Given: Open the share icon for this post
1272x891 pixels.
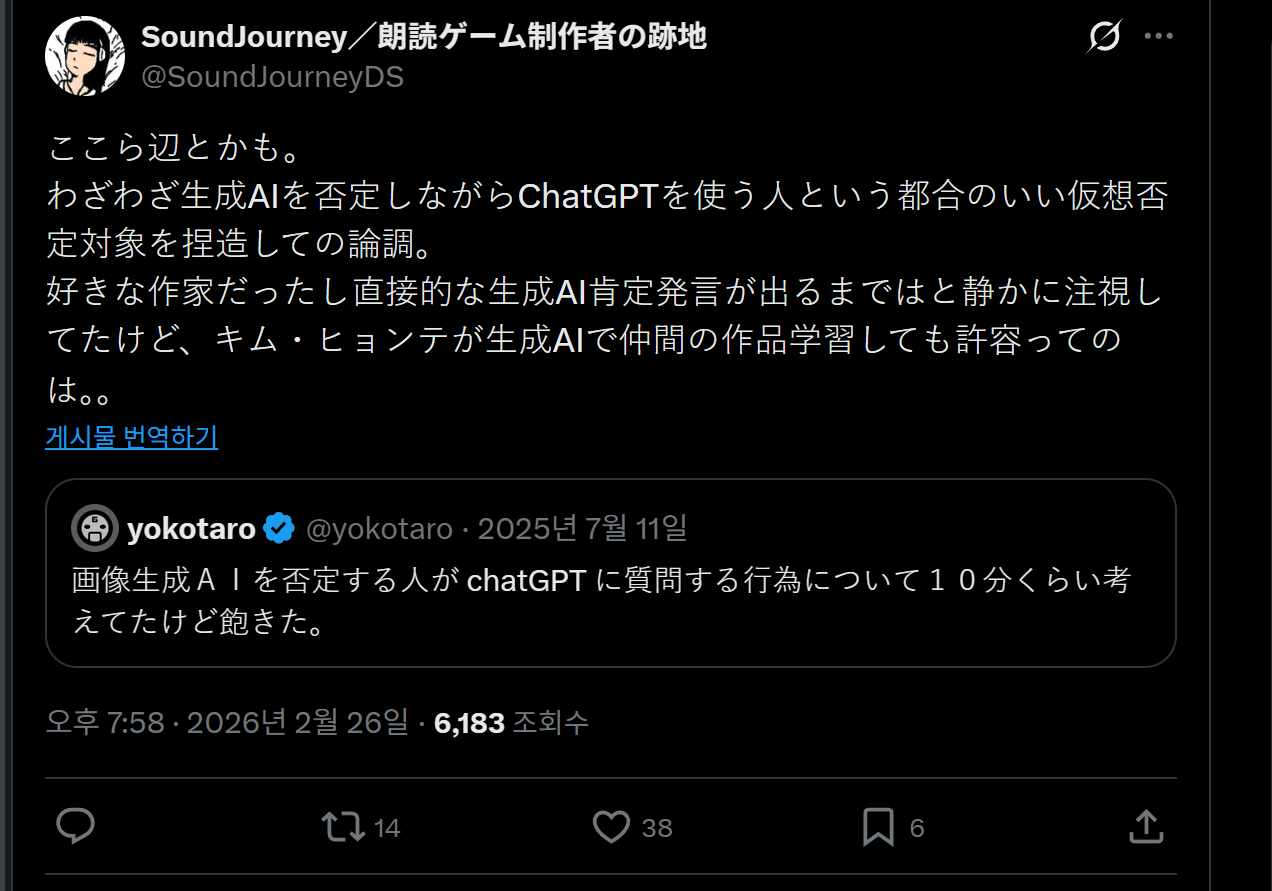Looking at the screenshot, I should coord(1145,827).
